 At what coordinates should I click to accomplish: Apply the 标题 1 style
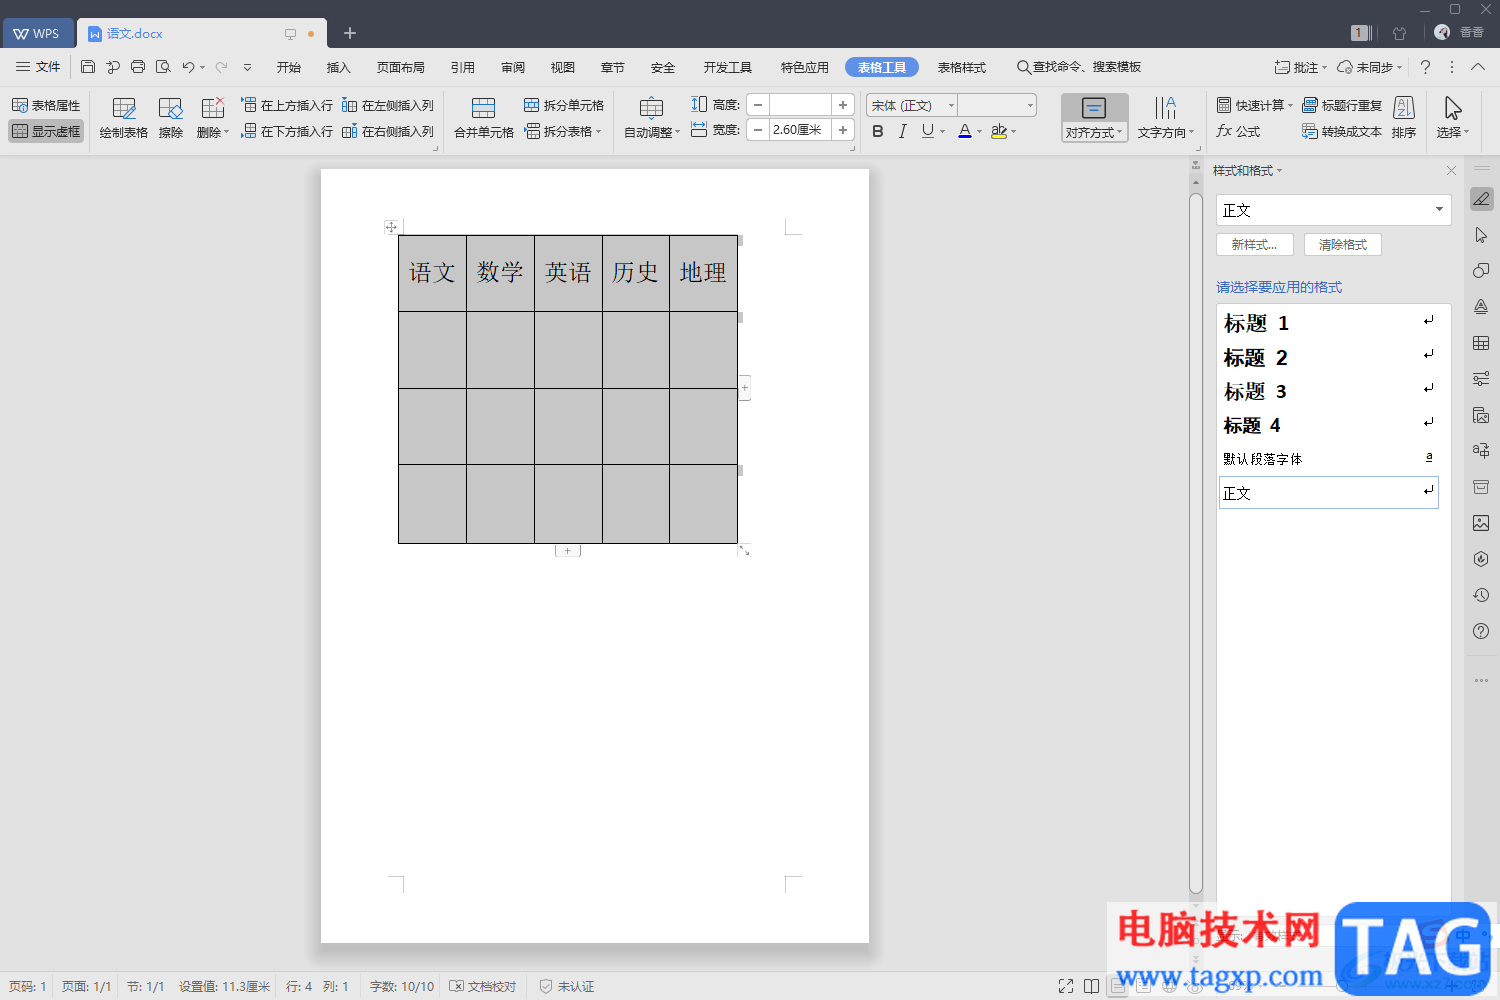click(1329, 323)
